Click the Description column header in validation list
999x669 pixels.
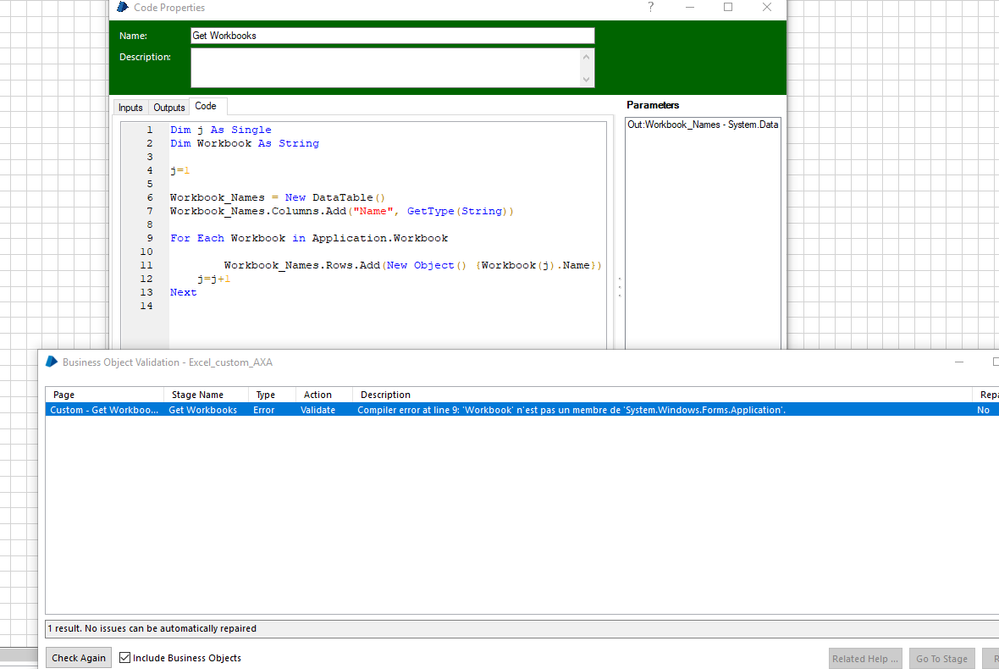pos(385,395)
